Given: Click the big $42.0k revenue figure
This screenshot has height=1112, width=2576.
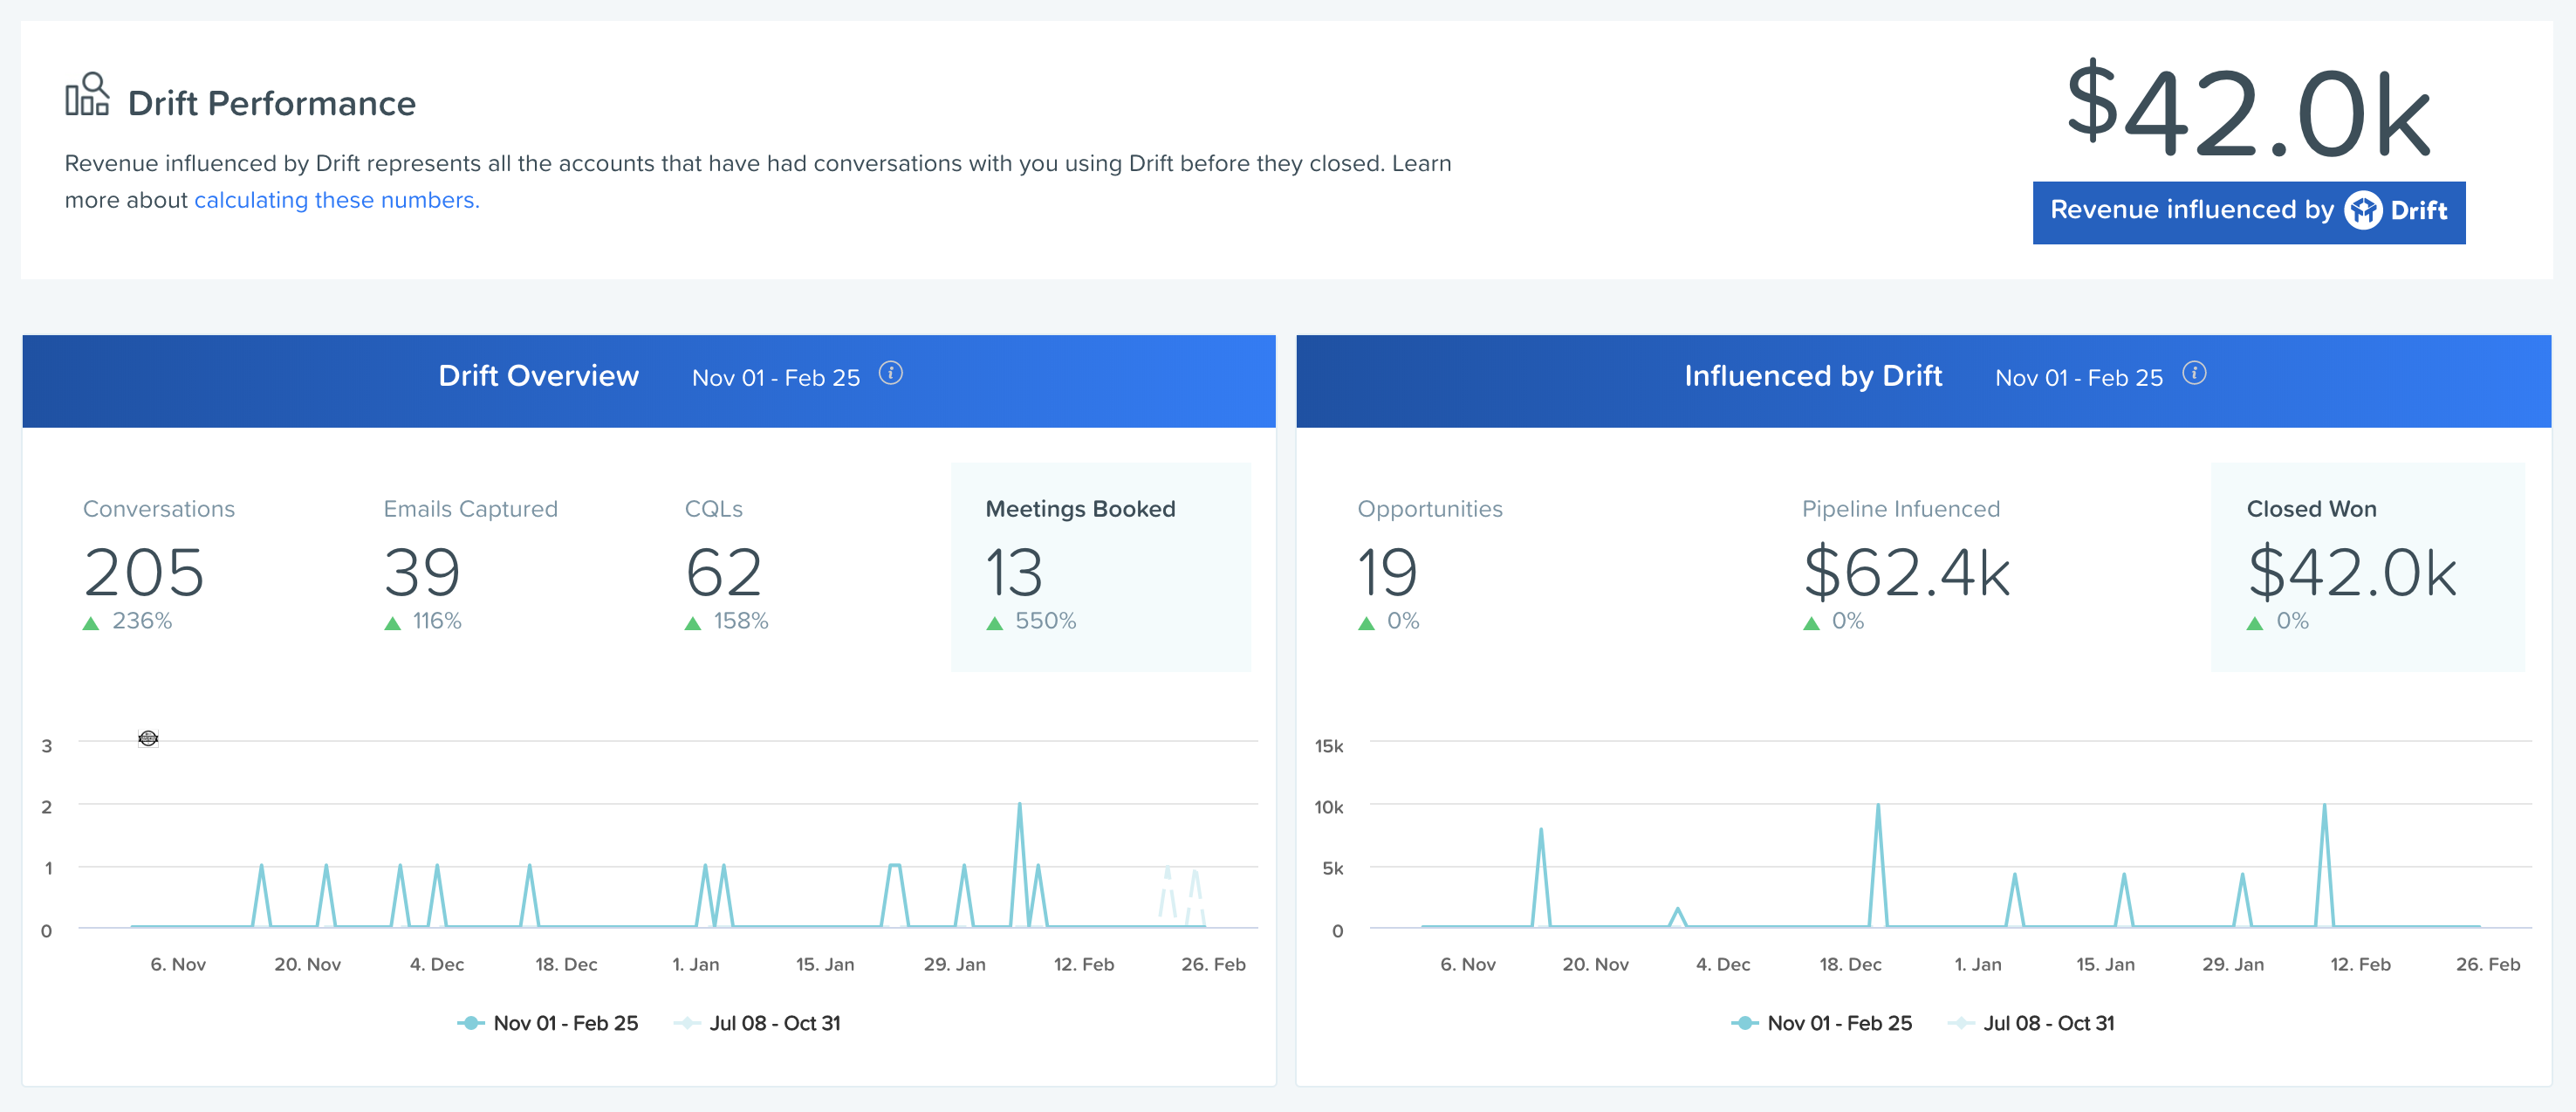Looking at the screenshot, I should pos(2249,110).
